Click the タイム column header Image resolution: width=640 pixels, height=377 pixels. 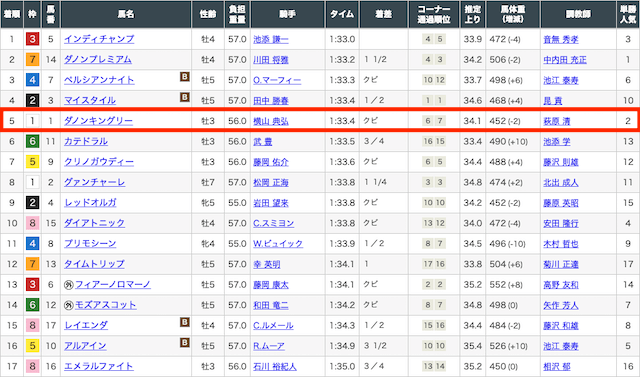[x=342, y=14]
